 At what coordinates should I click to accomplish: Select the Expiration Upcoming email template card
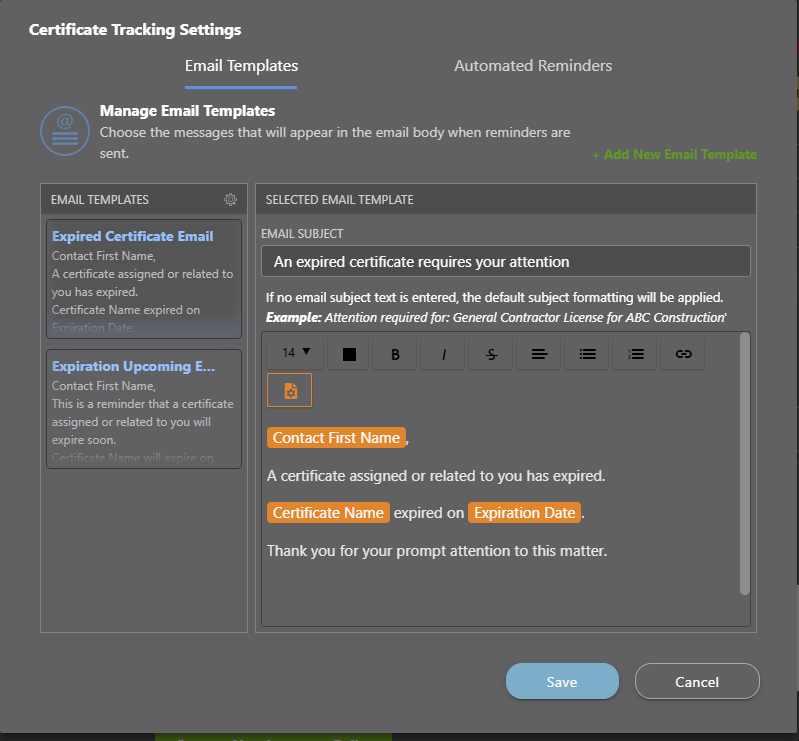click(144, 409)
